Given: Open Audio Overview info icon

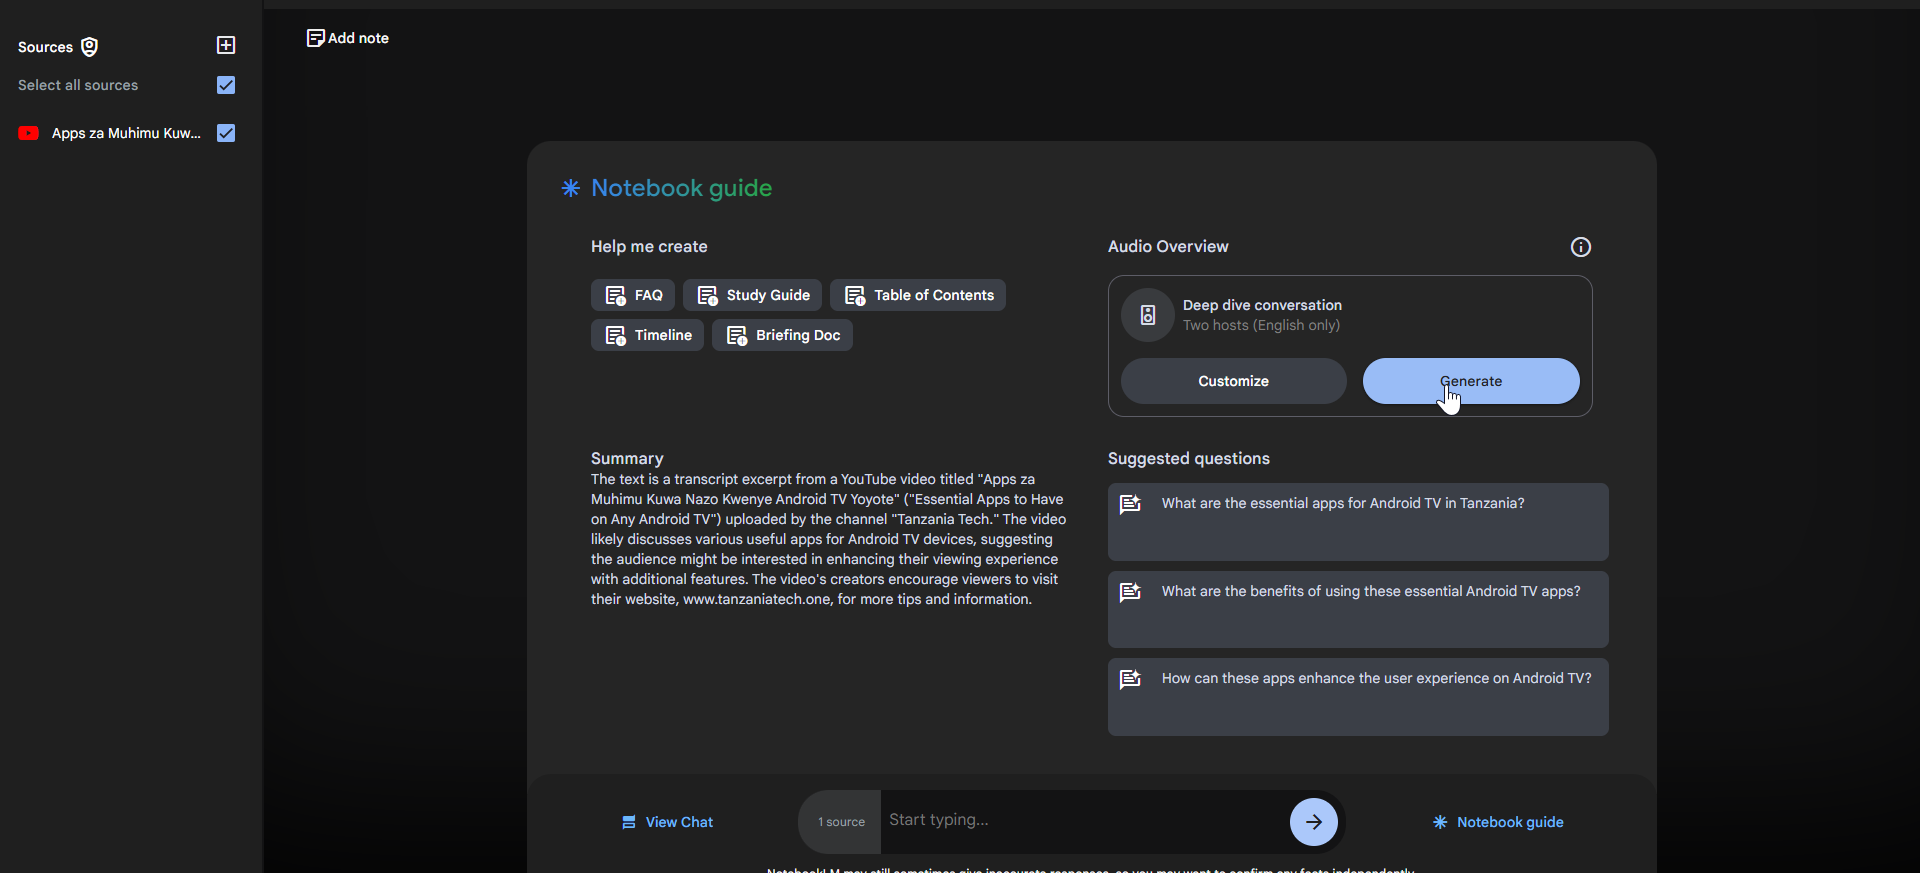Looking at the screenshot, I should pyautogui.click(x=1580, y=247).
